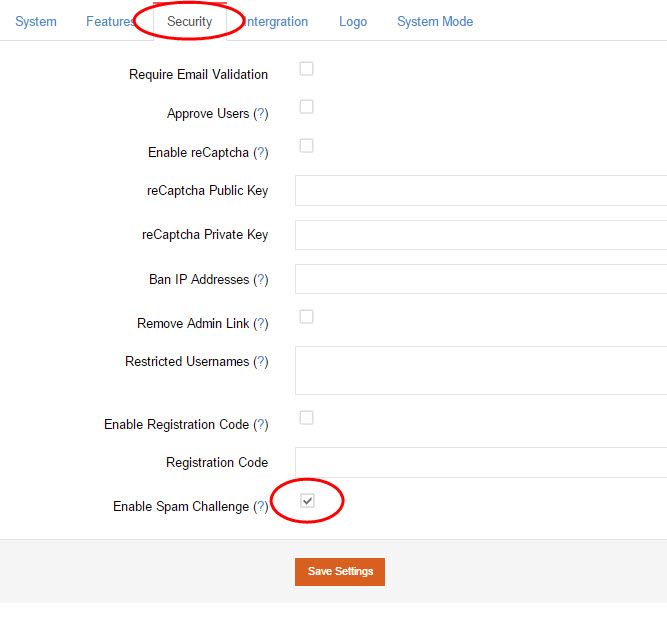Open help for Enable Spam Challenge
This screenshot has width=667, height=622.
point(261,507)
